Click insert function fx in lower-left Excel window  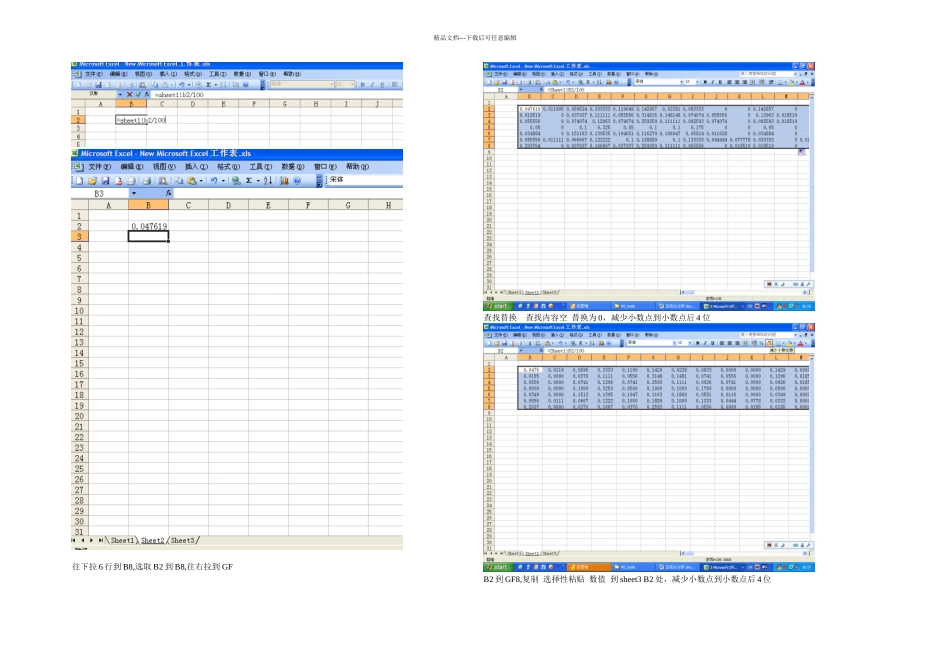click(x=168, y=193)
